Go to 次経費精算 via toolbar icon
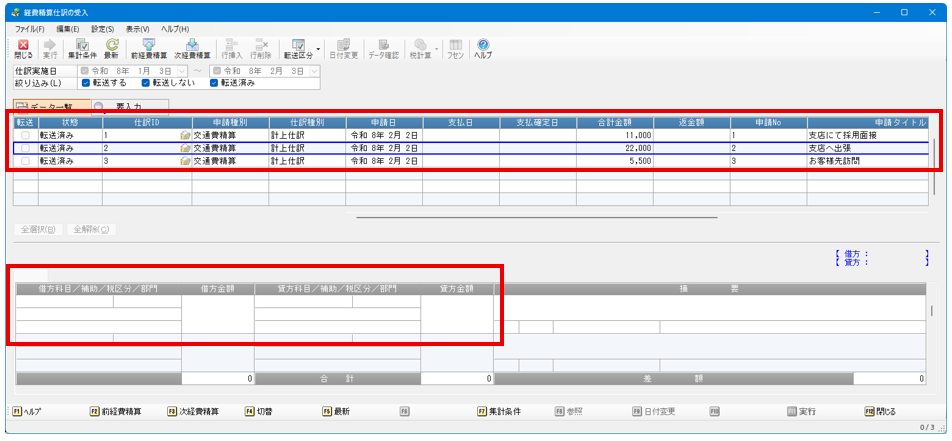Viewport: 952px width, 441px height. click(x=192, y=49)
